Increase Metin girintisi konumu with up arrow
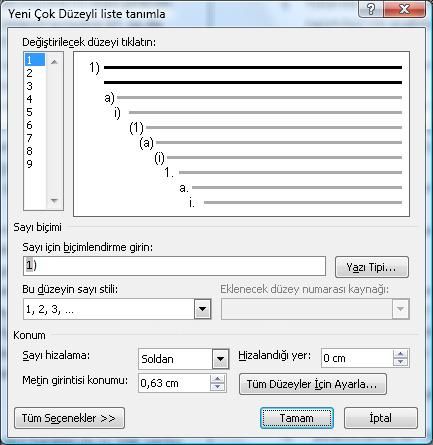The image size is (433, 445). click(217, 379)
